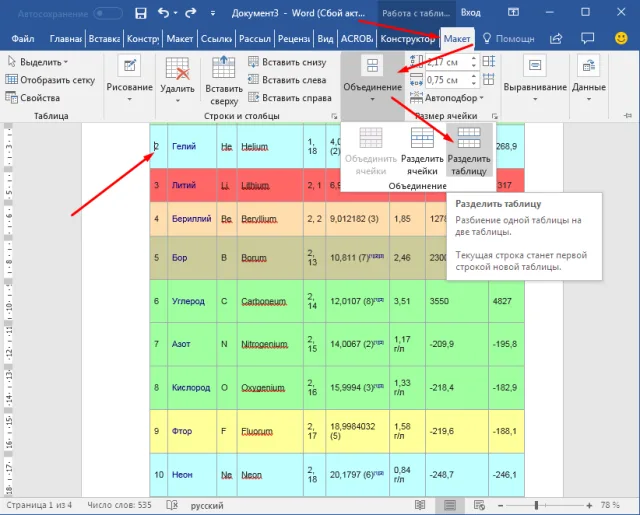The image size is (640, 515).
Task: Switch to the Вставка tab
Action: tap(104, 39)
